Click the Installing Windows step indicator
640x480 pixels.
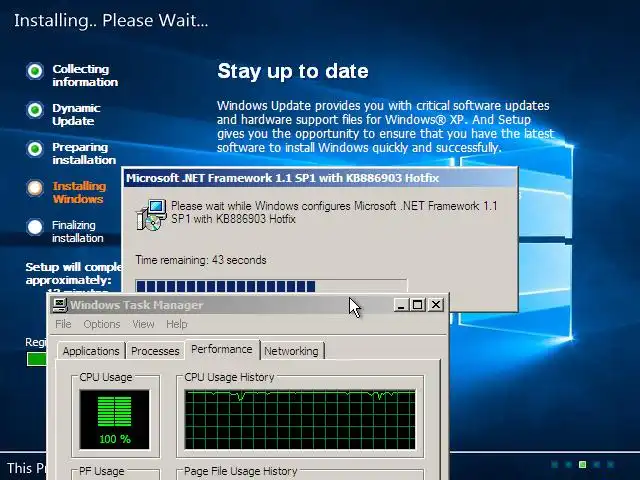[35, 188]
